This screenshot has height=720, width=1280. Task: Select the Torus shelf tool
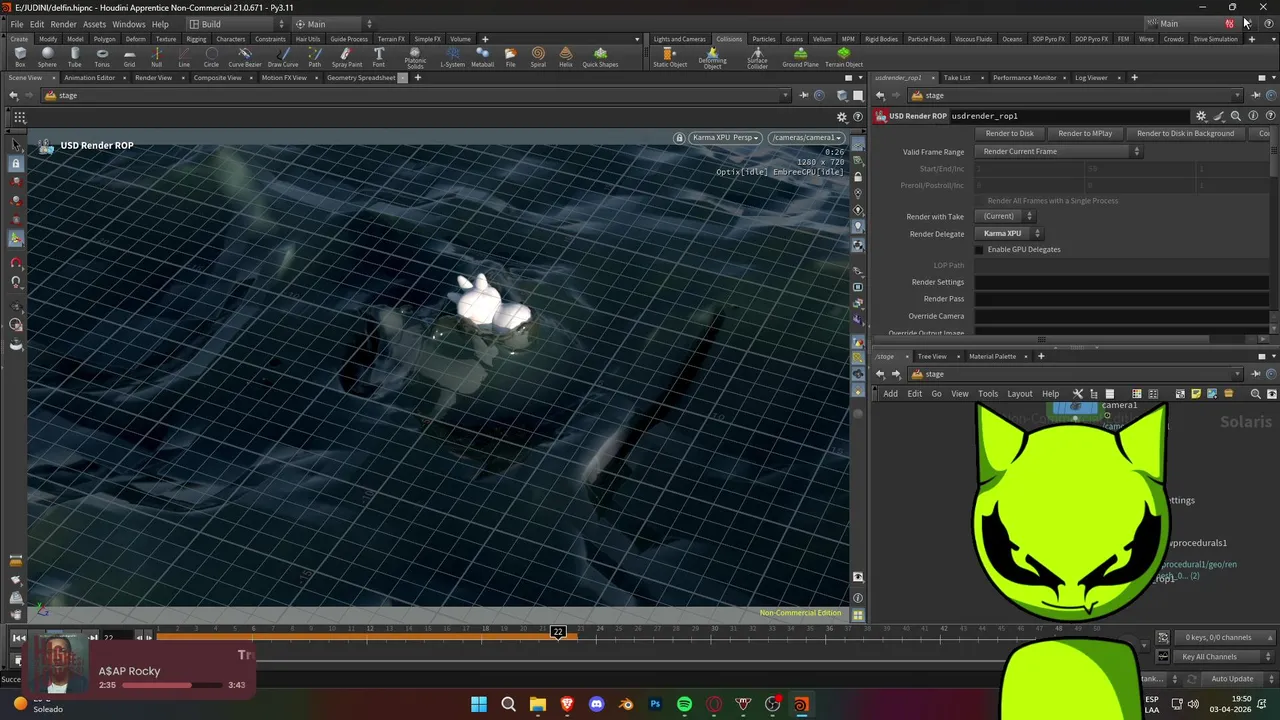(x=102, y=57)
